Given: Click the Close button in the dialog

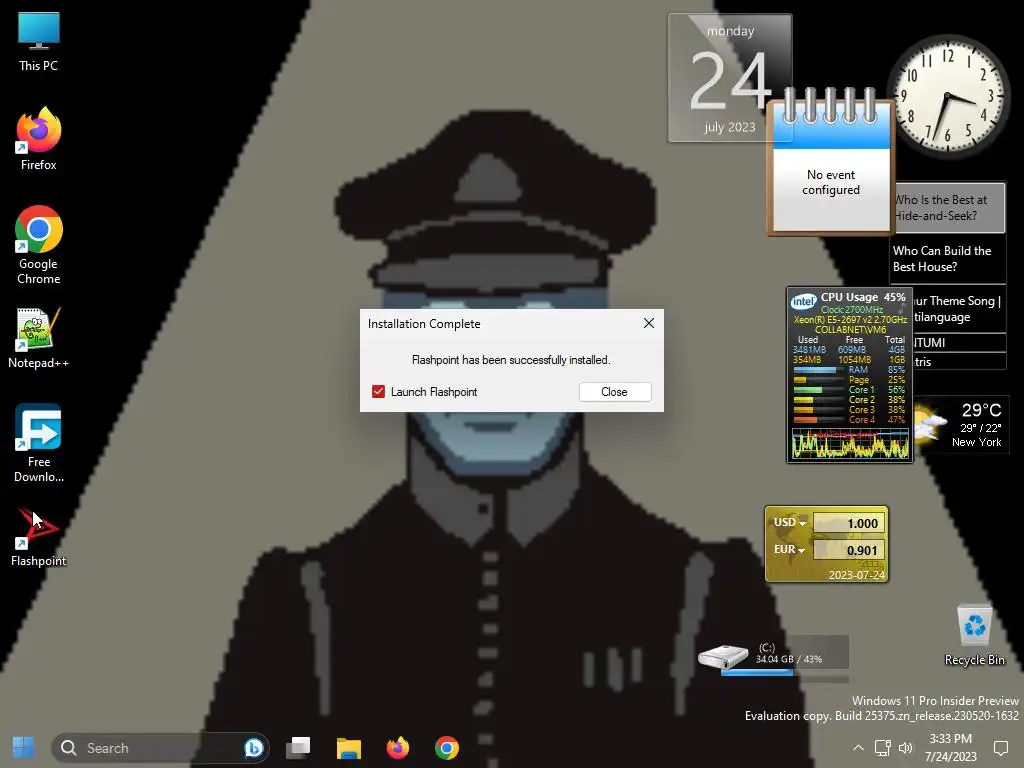Looking at the screenshot, I should point(615,392).
